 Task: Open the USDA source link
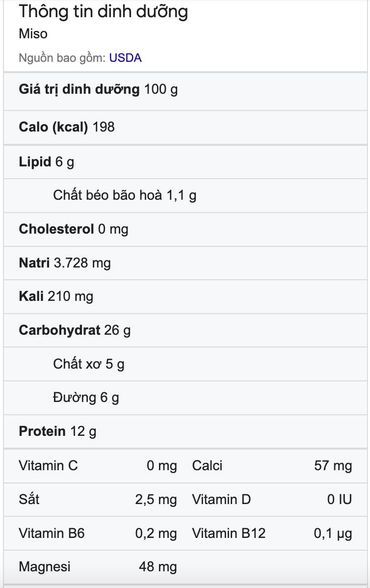click(x=125, y=58)
